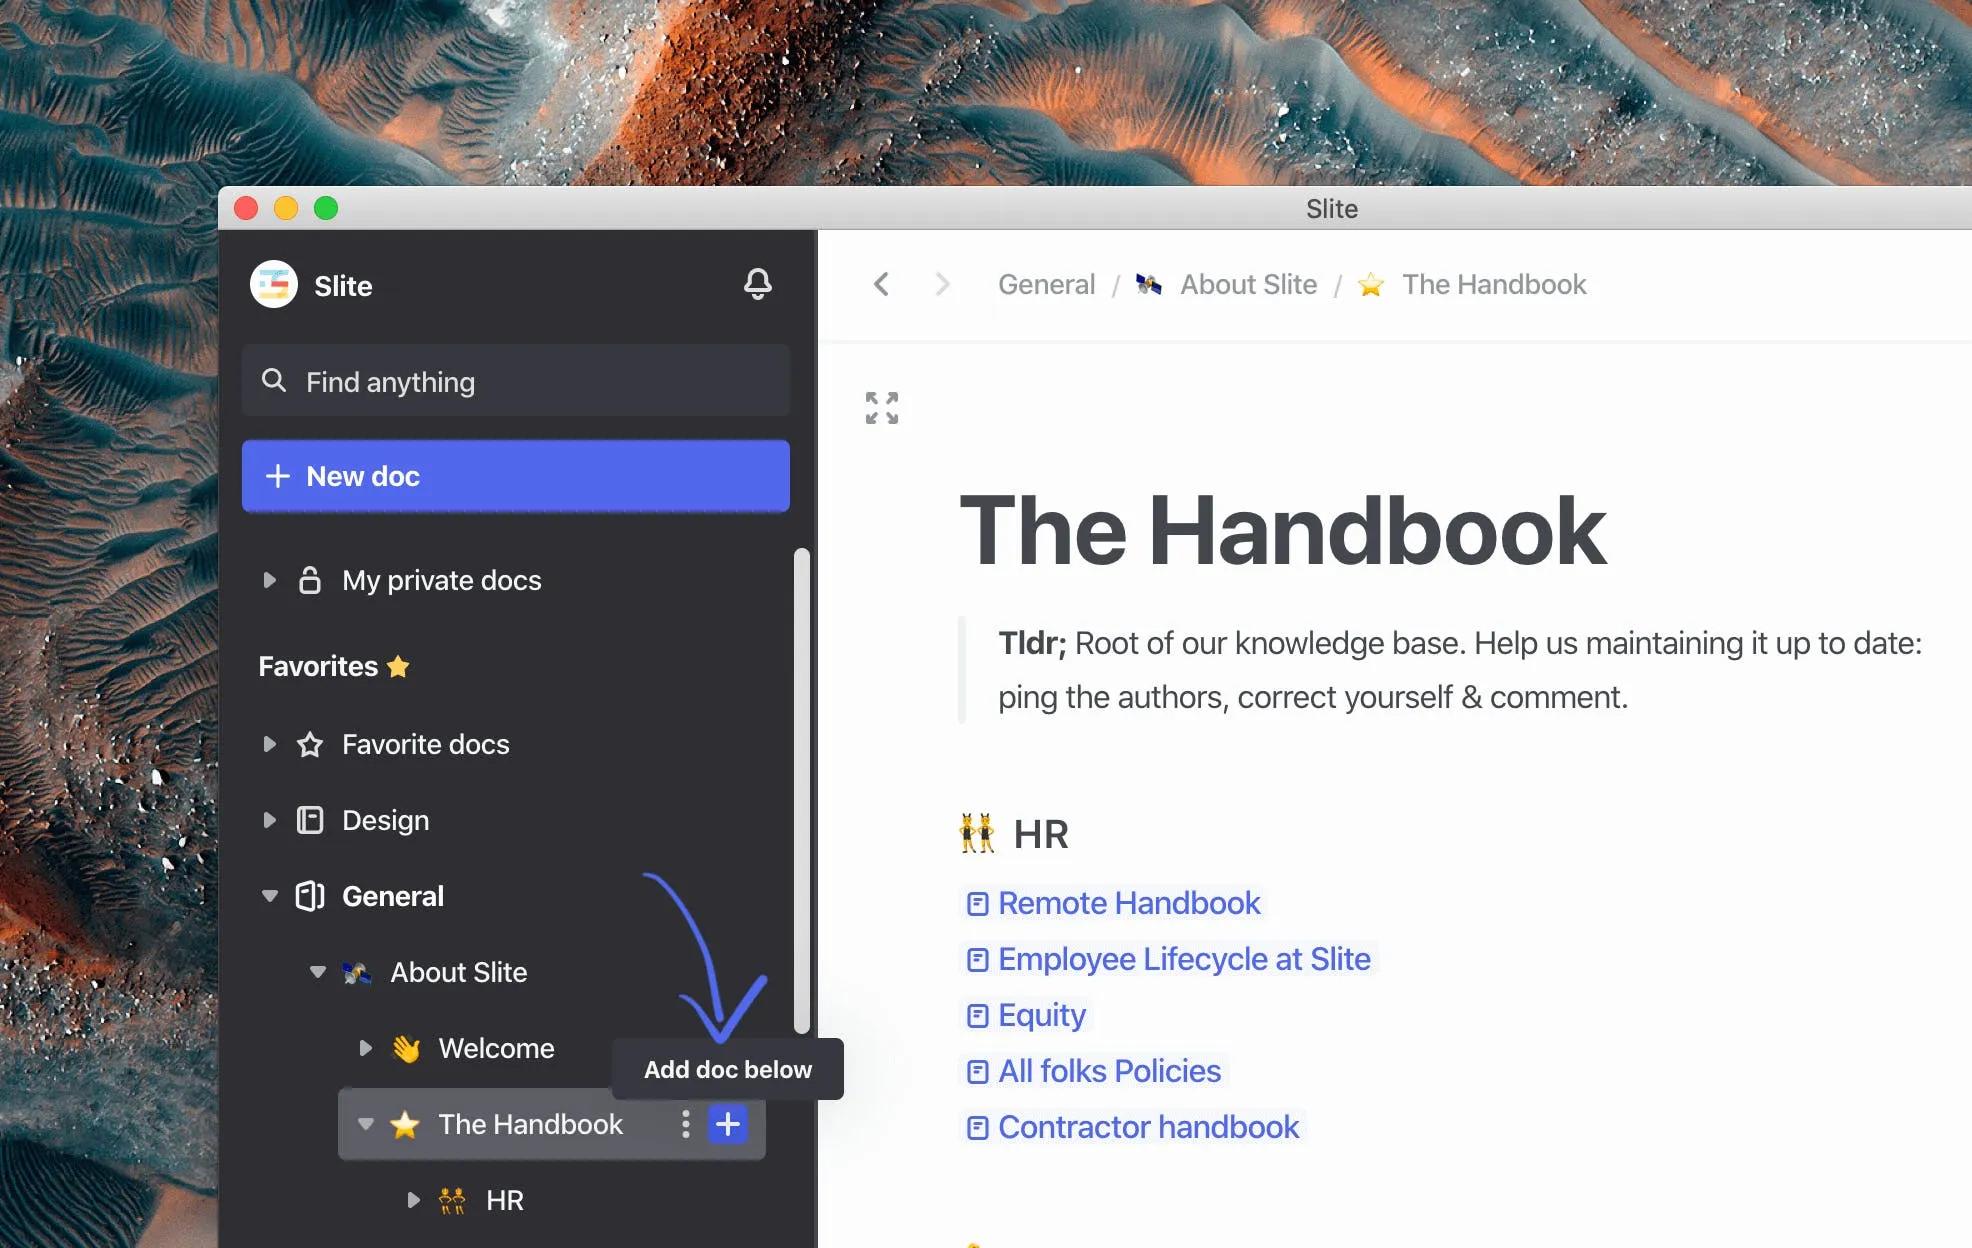
Task: Open My private docs
Action: [441, 580]
